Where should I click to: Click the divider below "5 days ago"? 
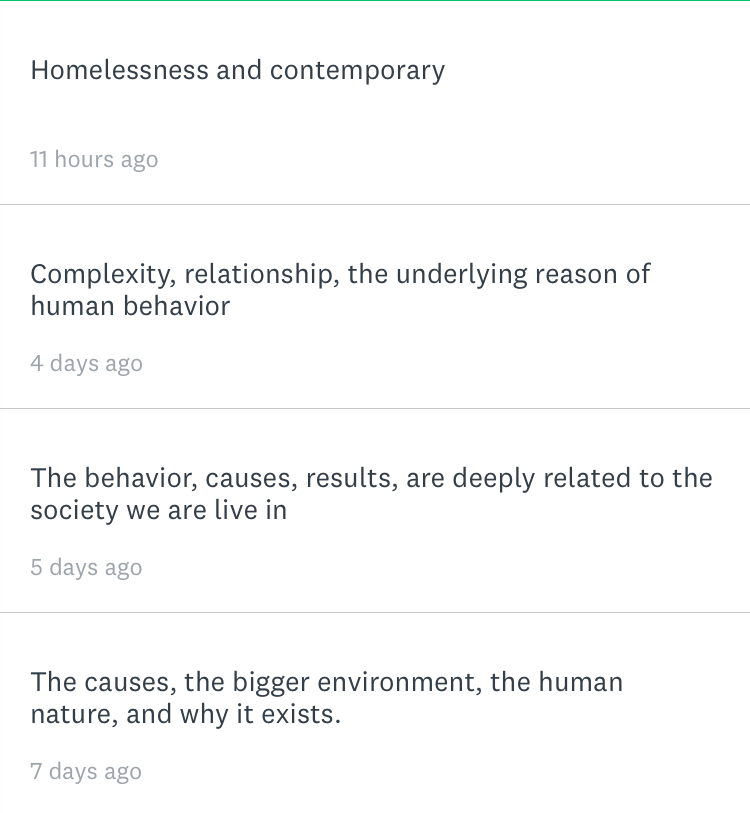click(x=375, y=612)
